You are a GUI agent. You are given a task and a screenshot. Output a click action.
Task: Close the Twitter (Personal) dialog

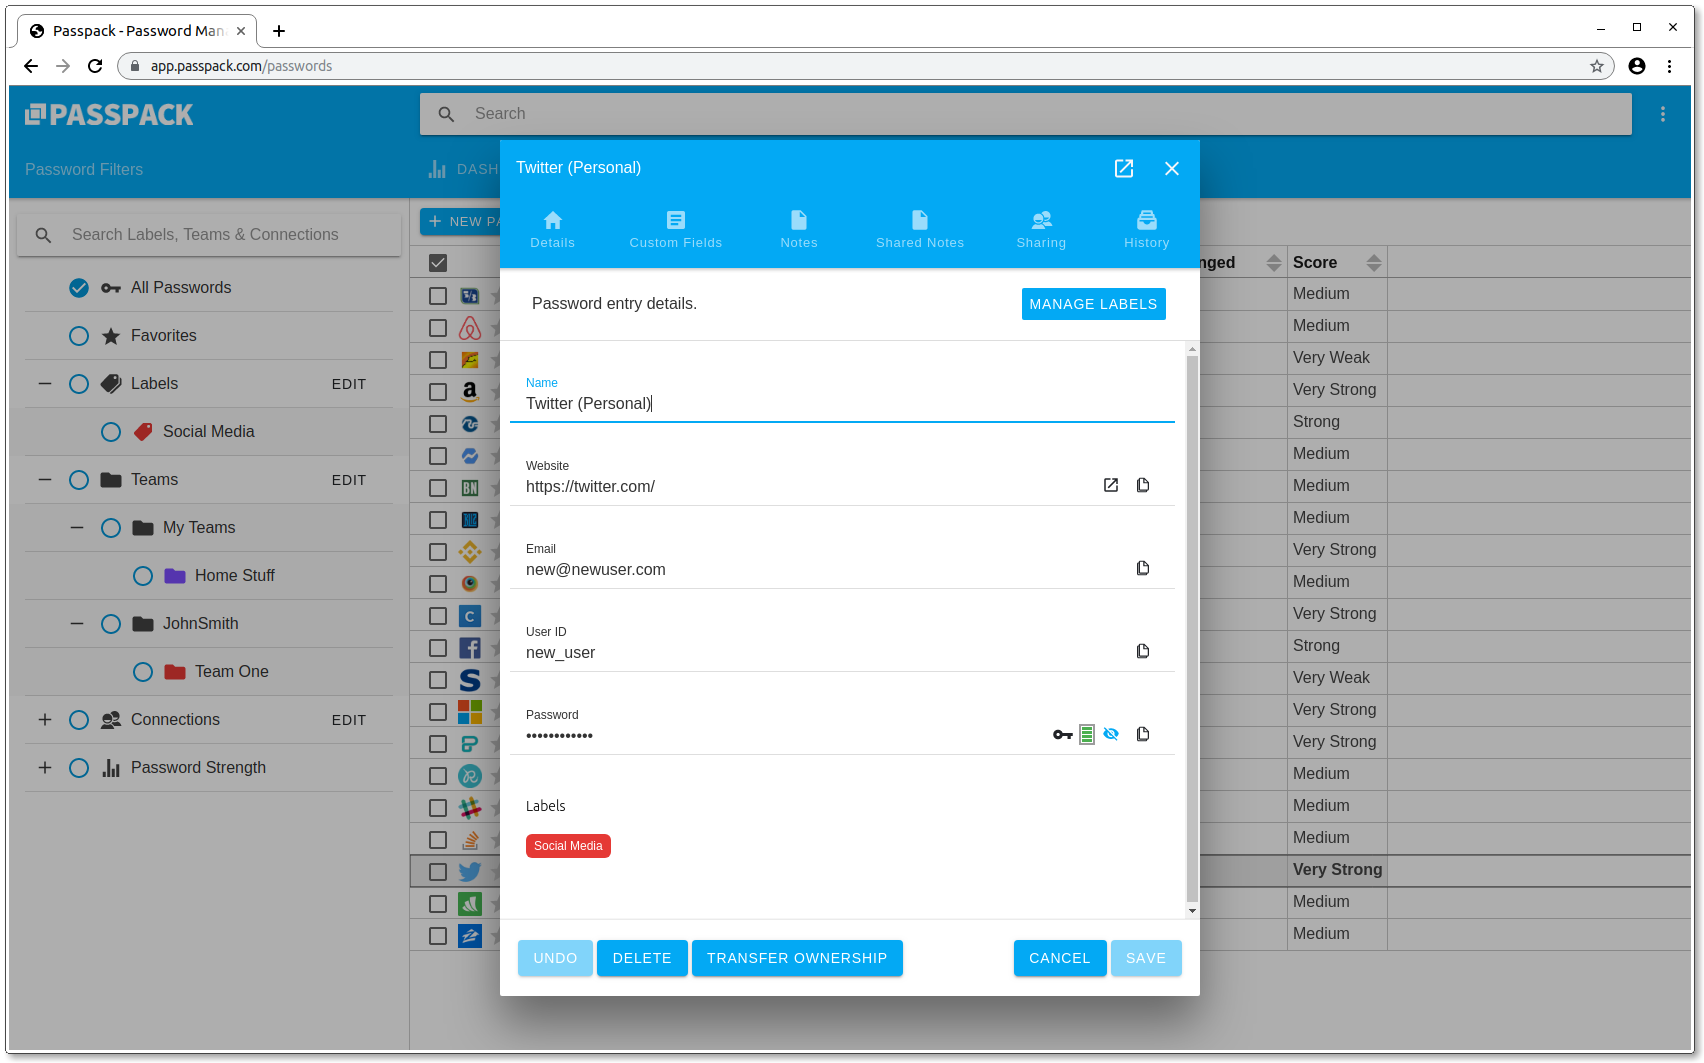click(1172, 168)
